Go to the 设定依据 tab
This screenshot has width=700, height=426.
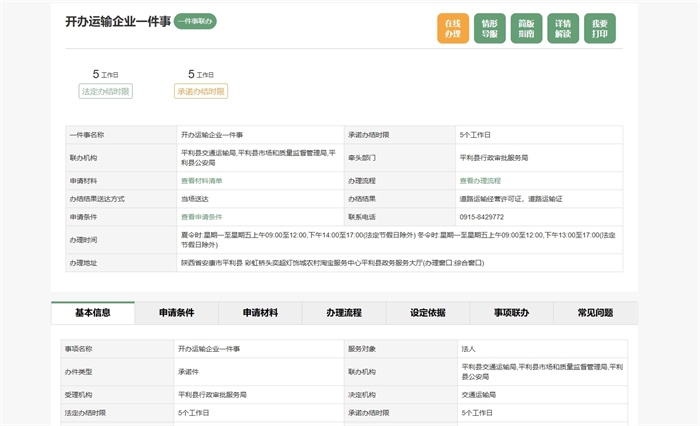(428, 313)
